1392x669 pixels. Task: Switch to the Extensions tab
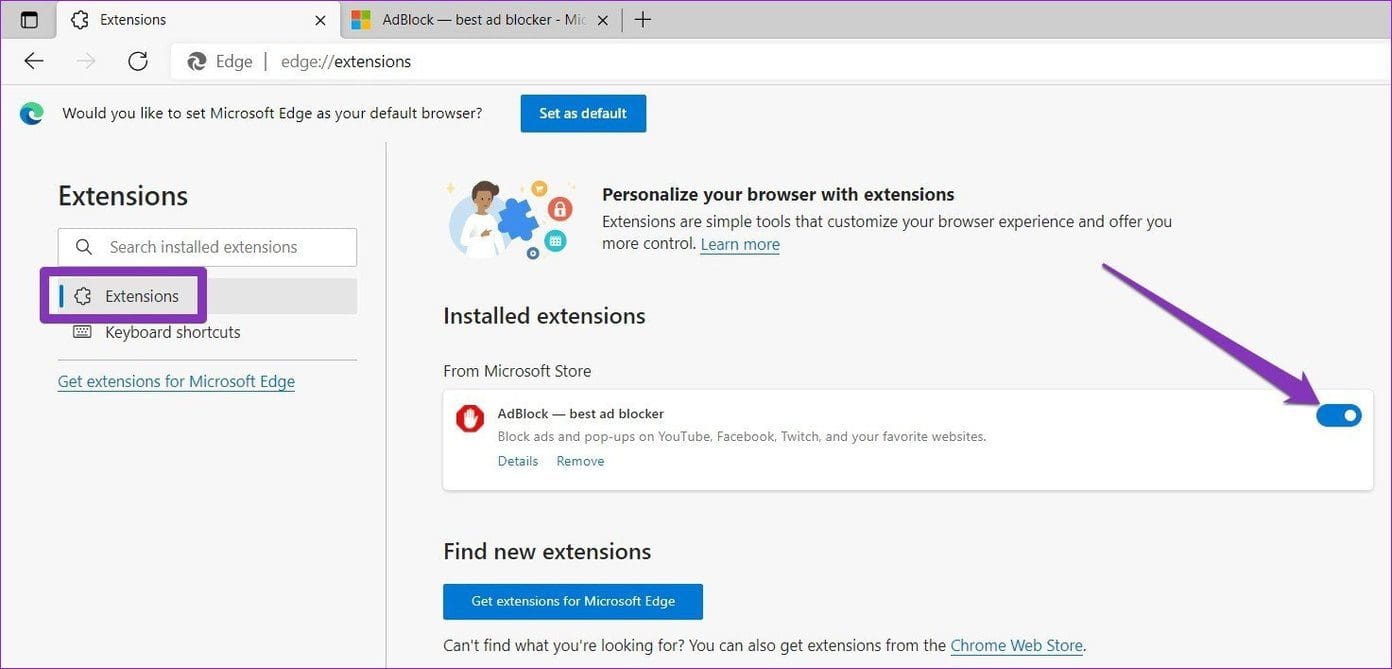pyautogui.click(x=198, y=20)
